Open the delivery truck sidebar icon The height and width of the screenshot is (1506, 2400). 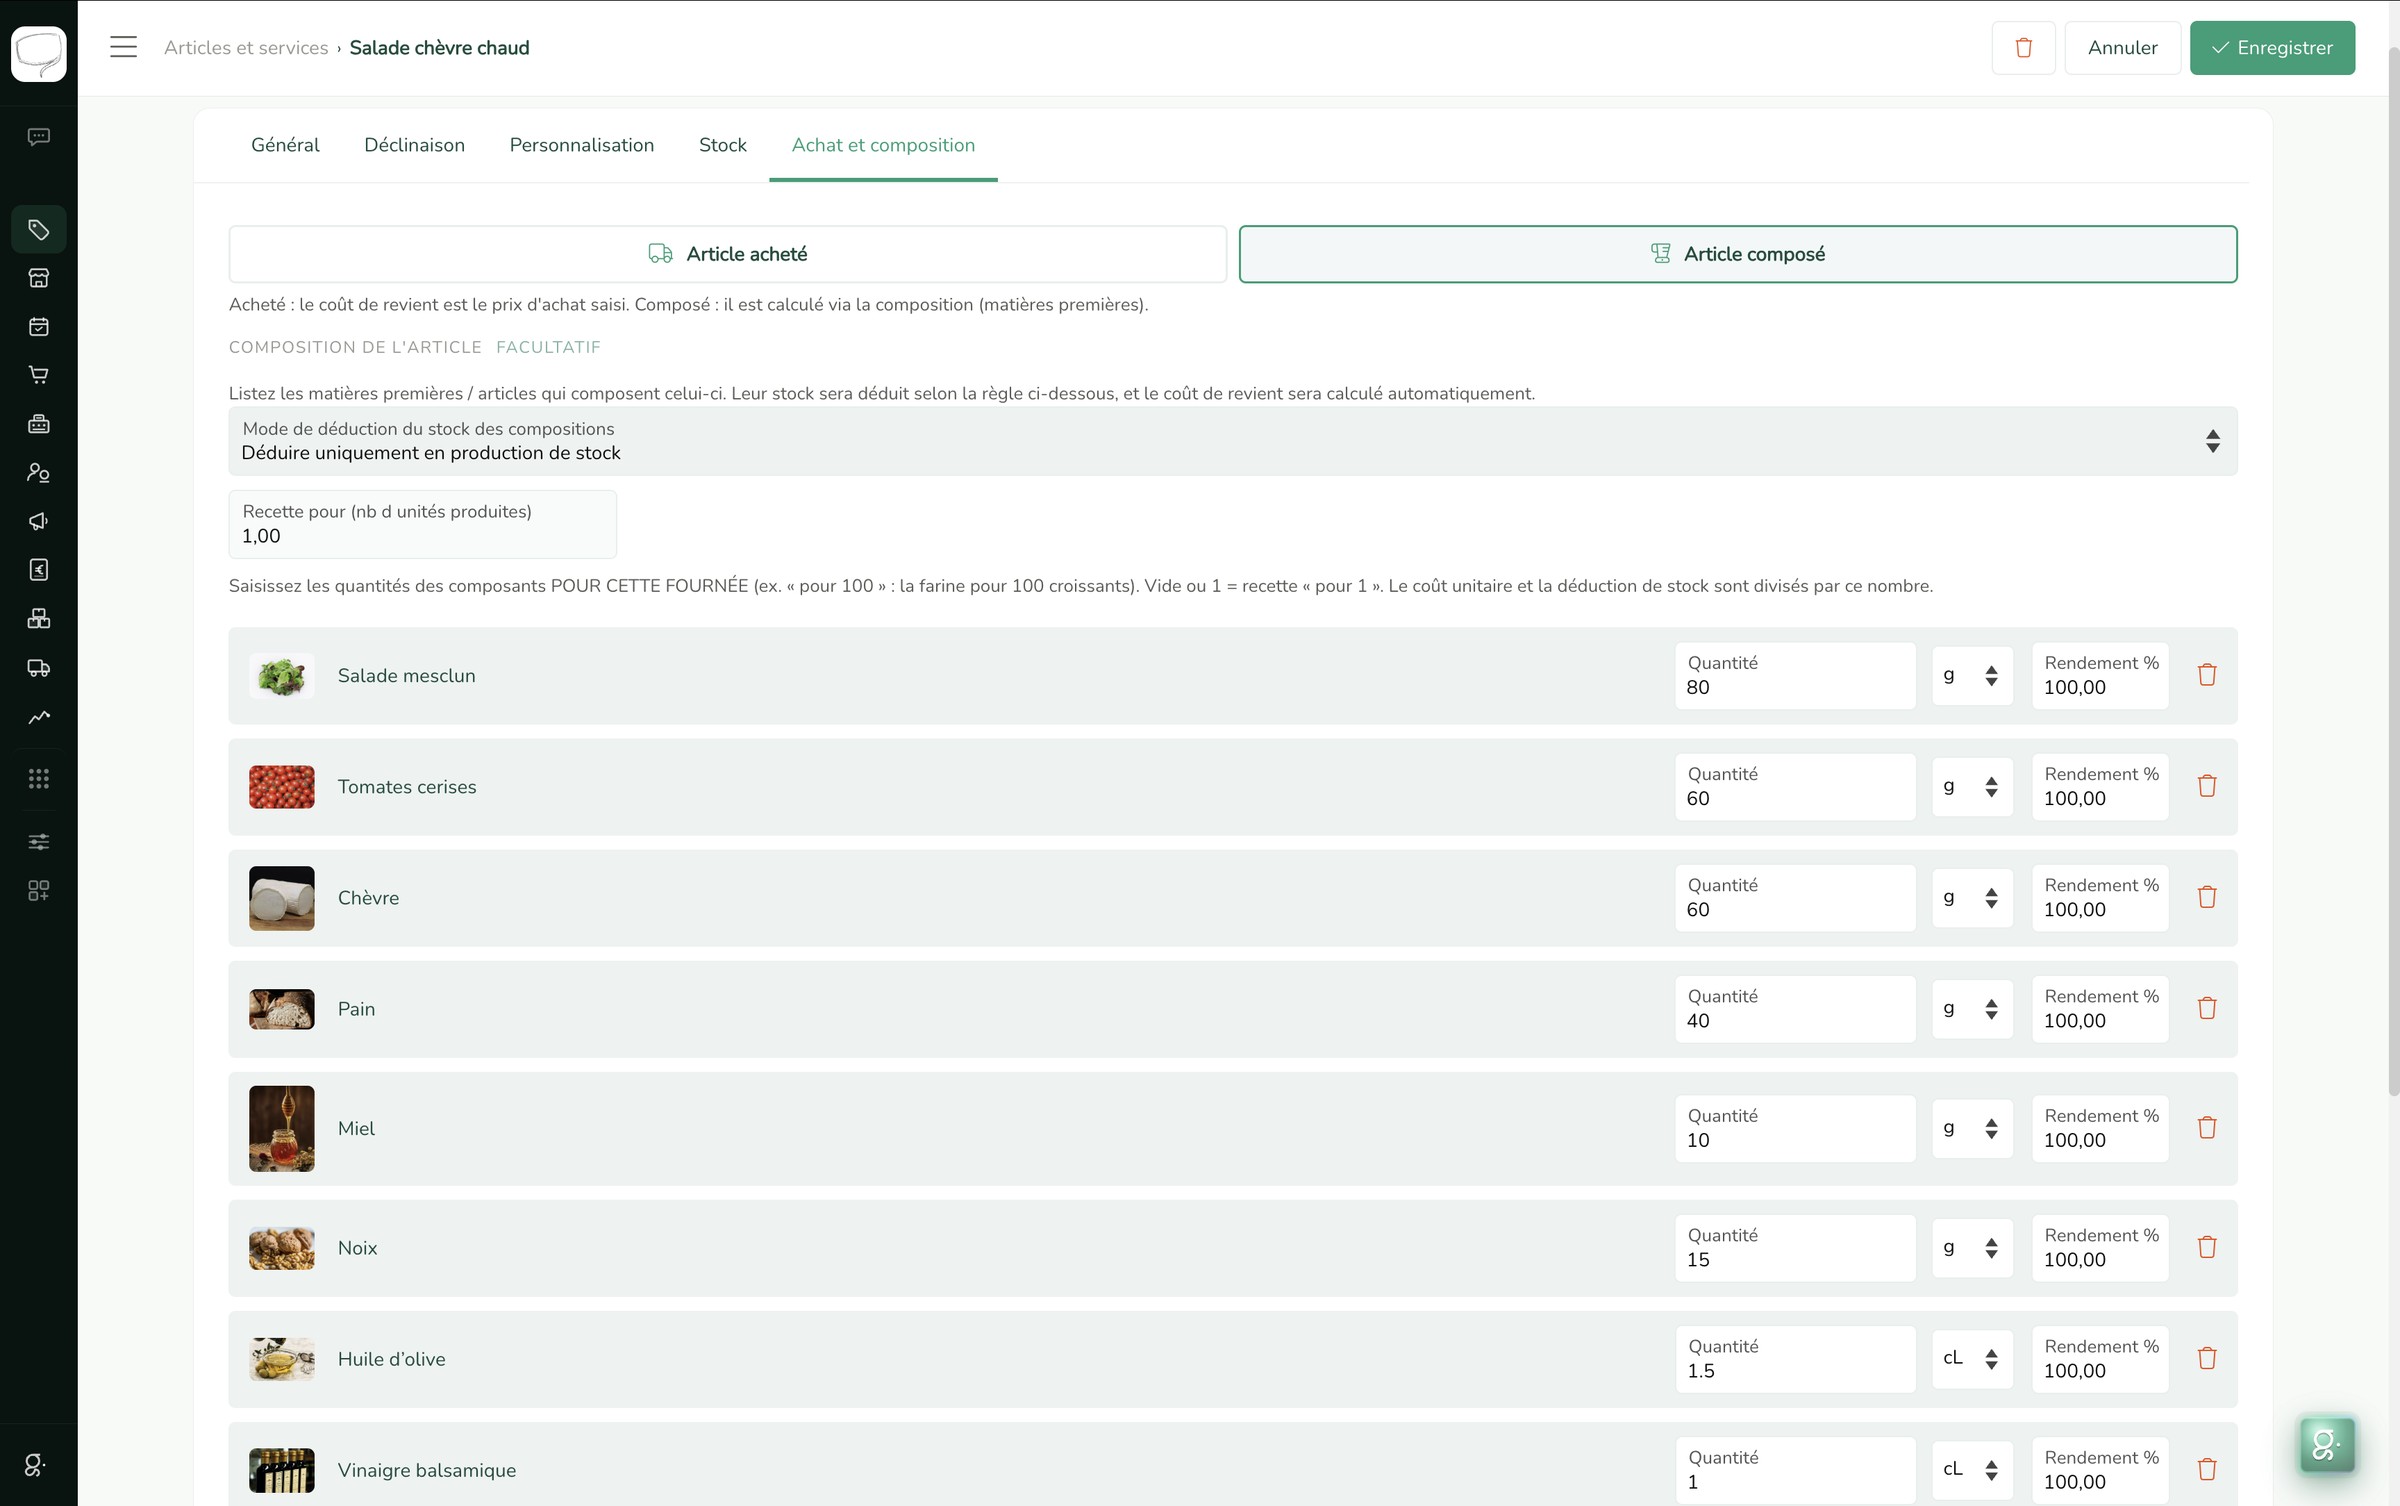click(x=38, y=668)
